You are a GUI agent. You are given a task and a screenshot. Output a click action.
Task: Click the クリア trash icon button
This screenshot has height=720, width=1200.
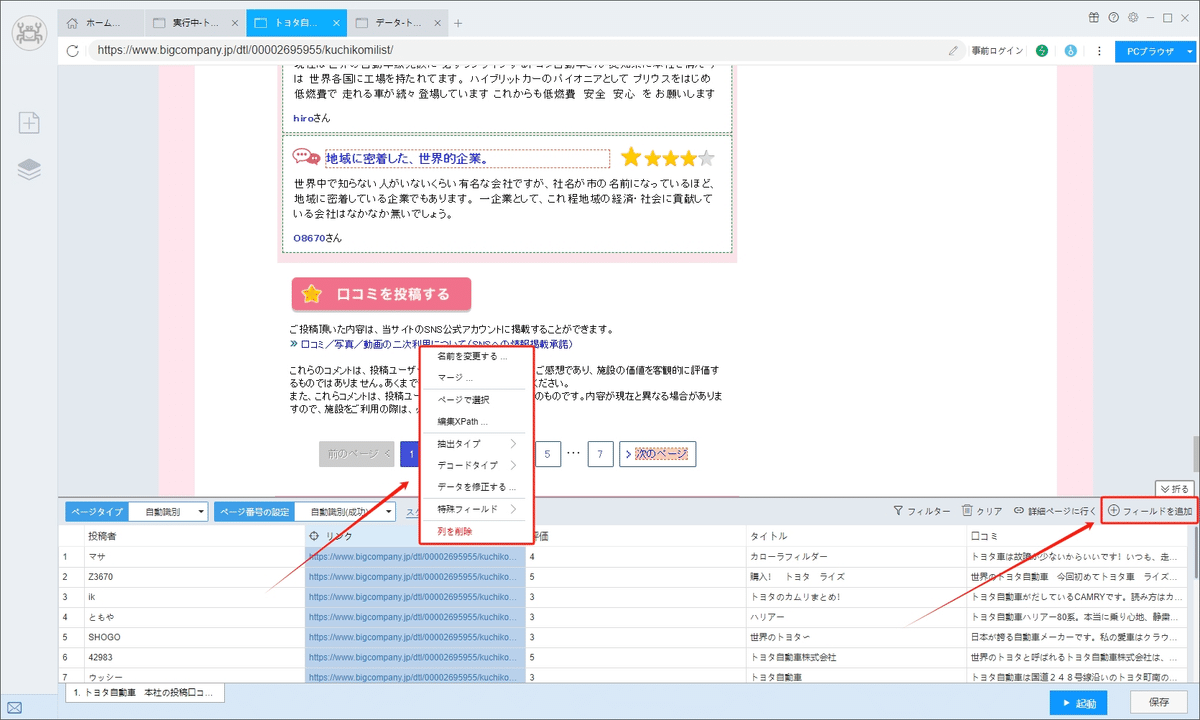[982, 511]
